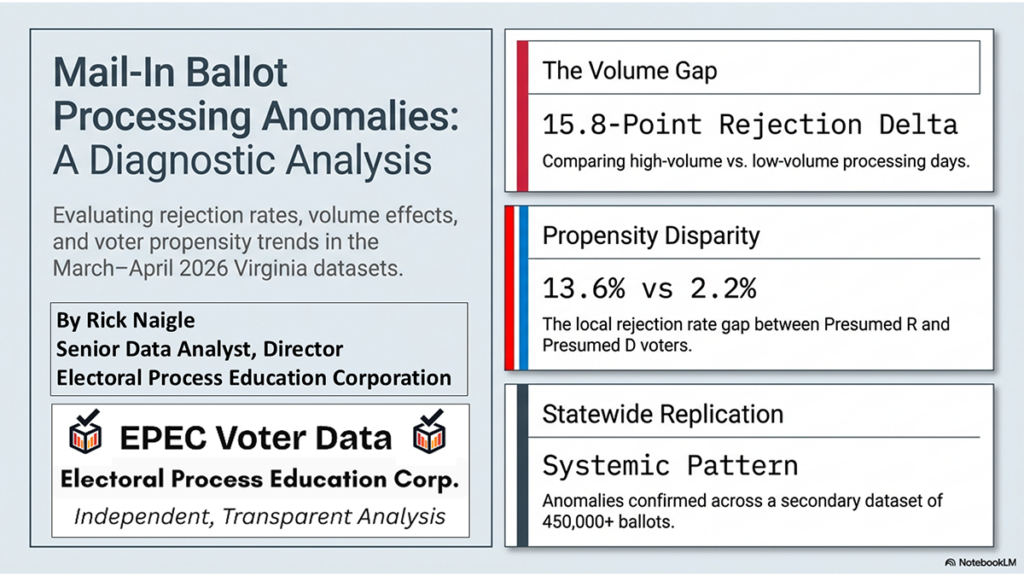The height and width of the screenshot is (576, 1024).
Task: Click the left ballot box icon
Action: tap(85, 433)
